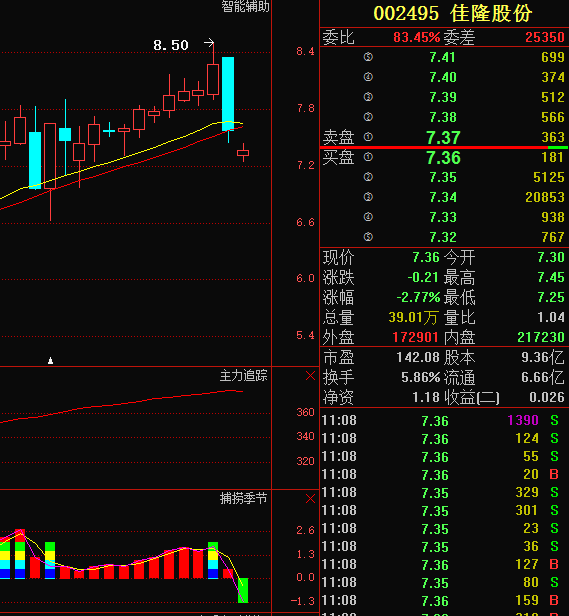Open the 智能辅助 label on the chart
The image size is (569, 616).
pyautogui.click(x=245, y=6)
